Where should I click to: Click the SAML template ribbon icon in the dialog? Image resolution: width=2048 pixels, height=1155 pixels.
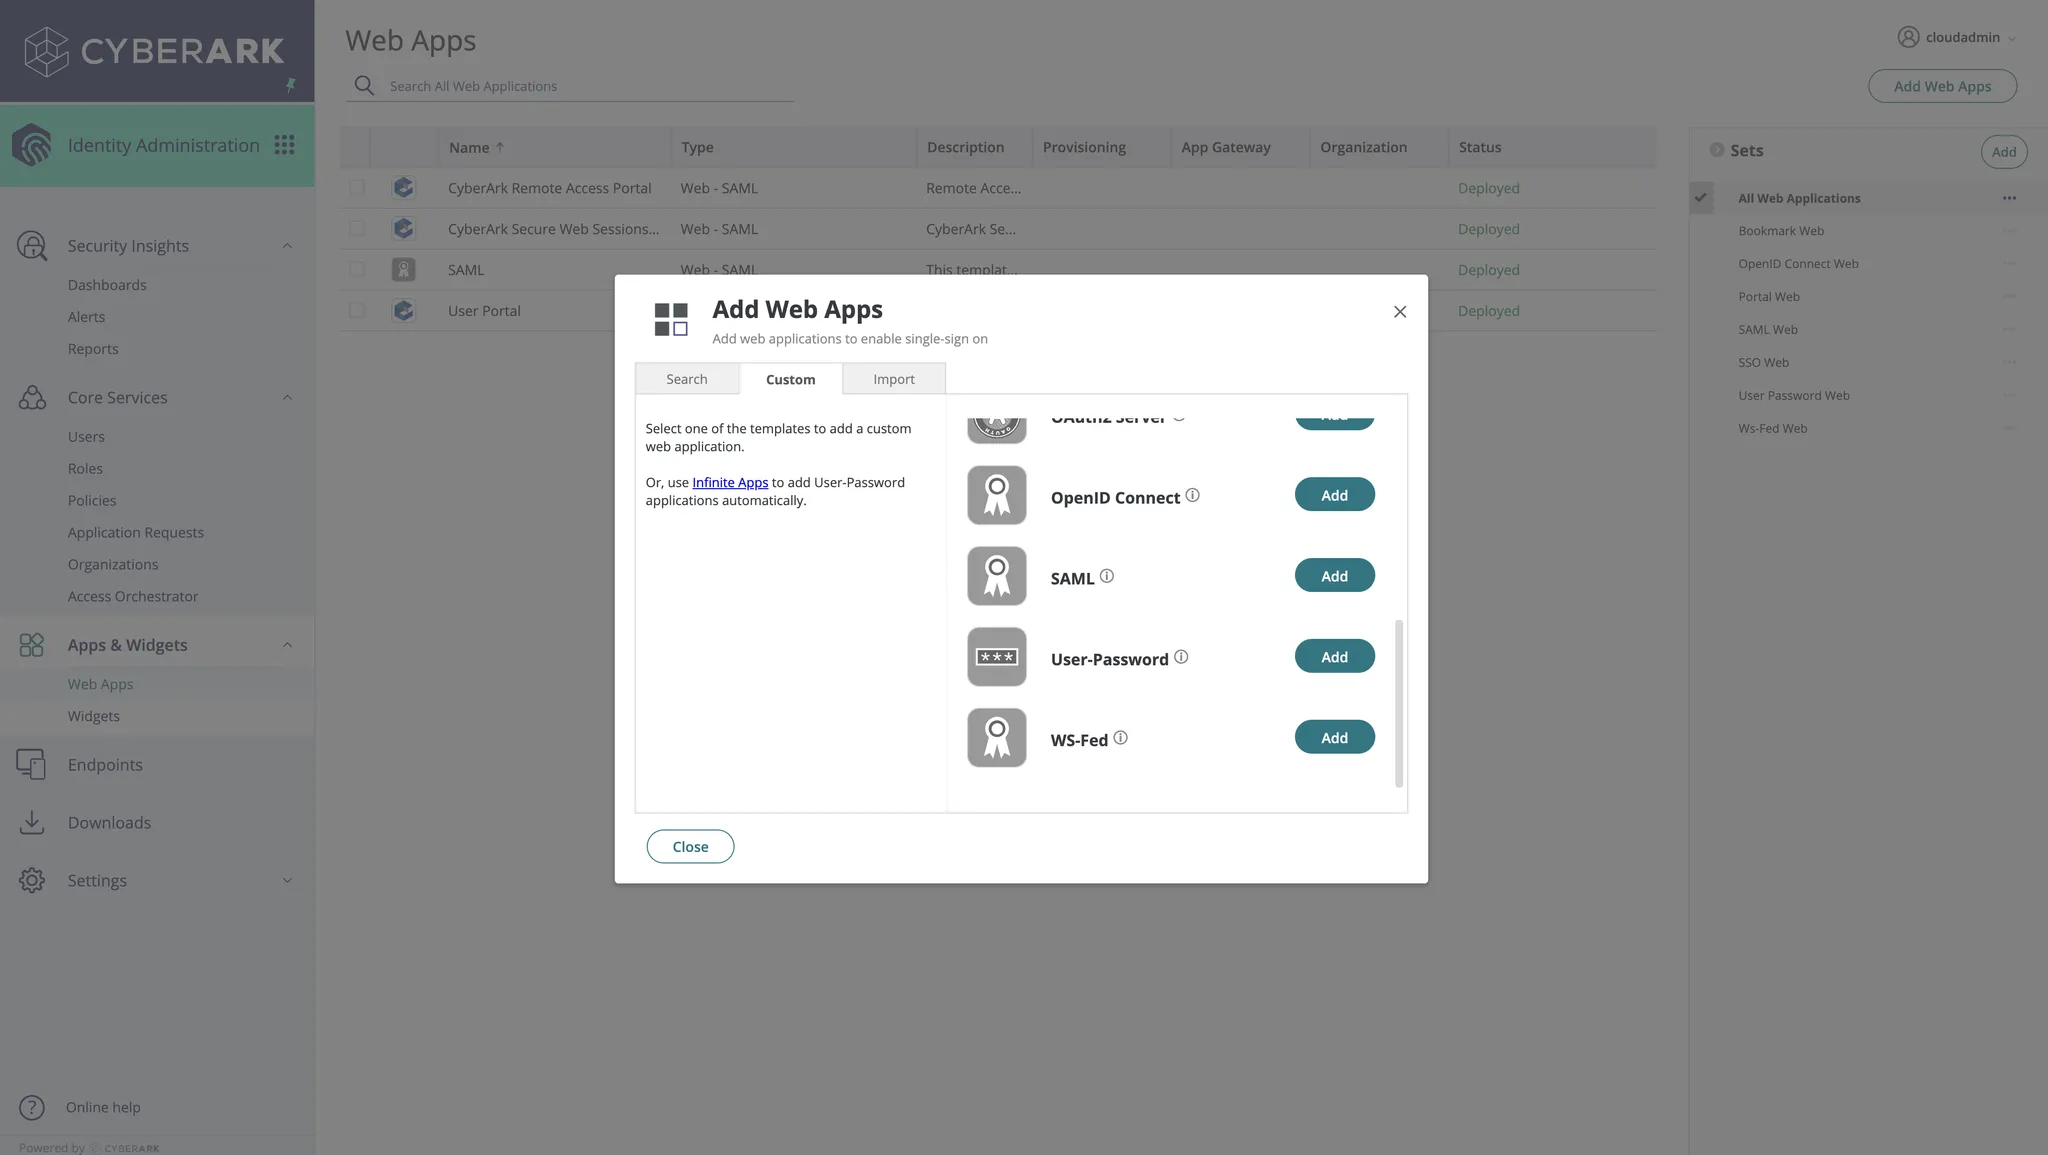tap(997, 576)
